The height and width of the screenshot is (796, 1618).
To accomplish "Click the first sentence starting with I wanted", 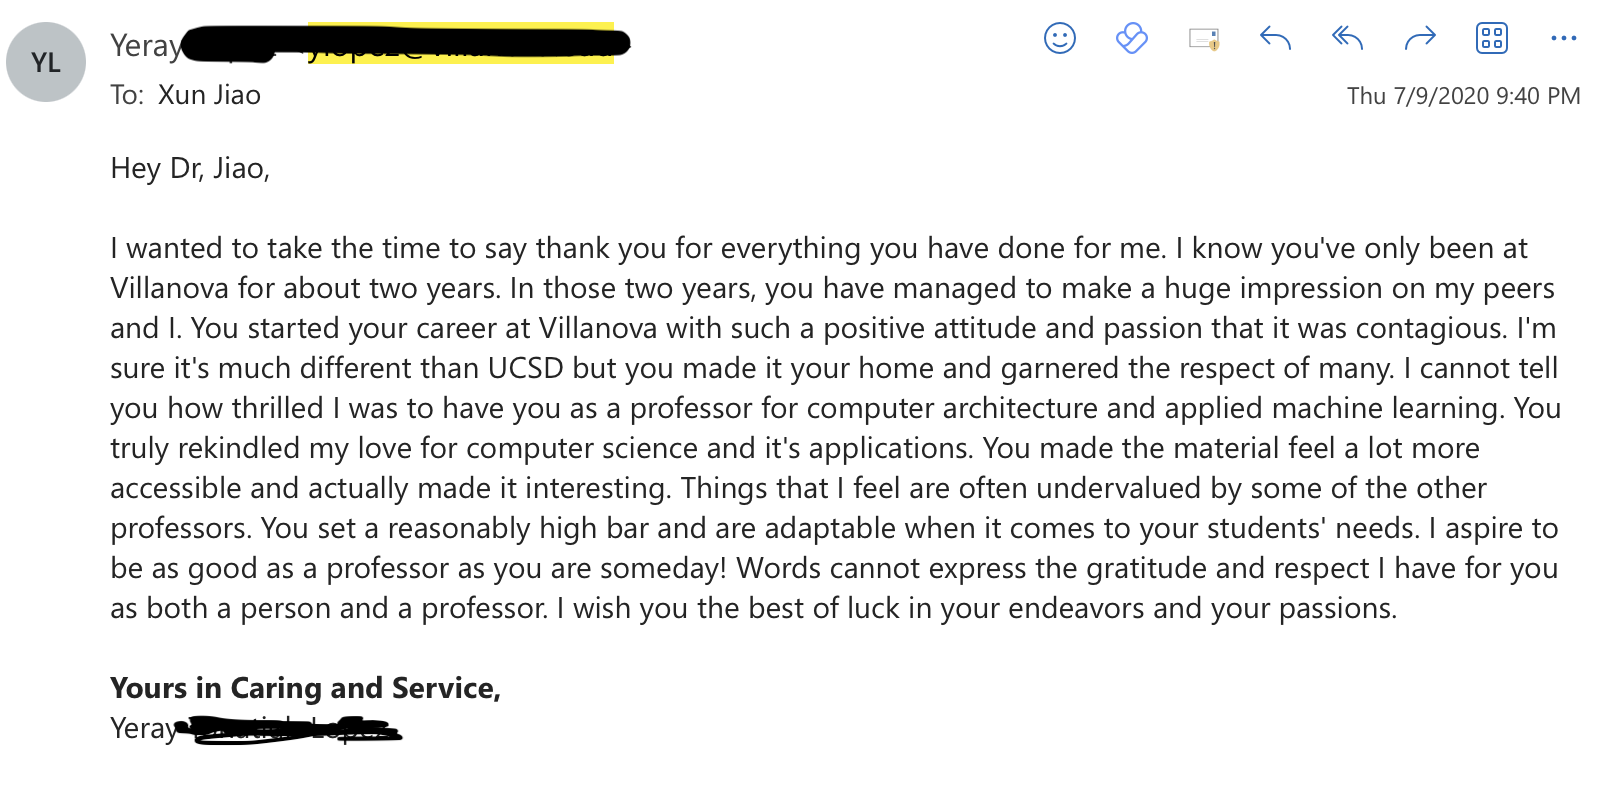I will tap(638, 248).
